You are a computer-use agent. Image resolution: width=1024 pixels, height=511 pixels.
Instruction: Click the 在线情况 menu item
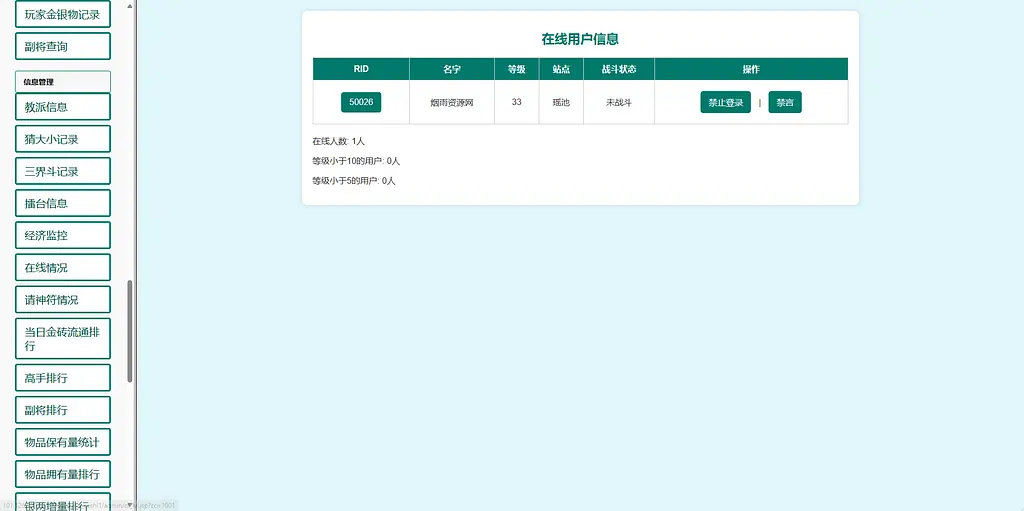coord(63,268)
